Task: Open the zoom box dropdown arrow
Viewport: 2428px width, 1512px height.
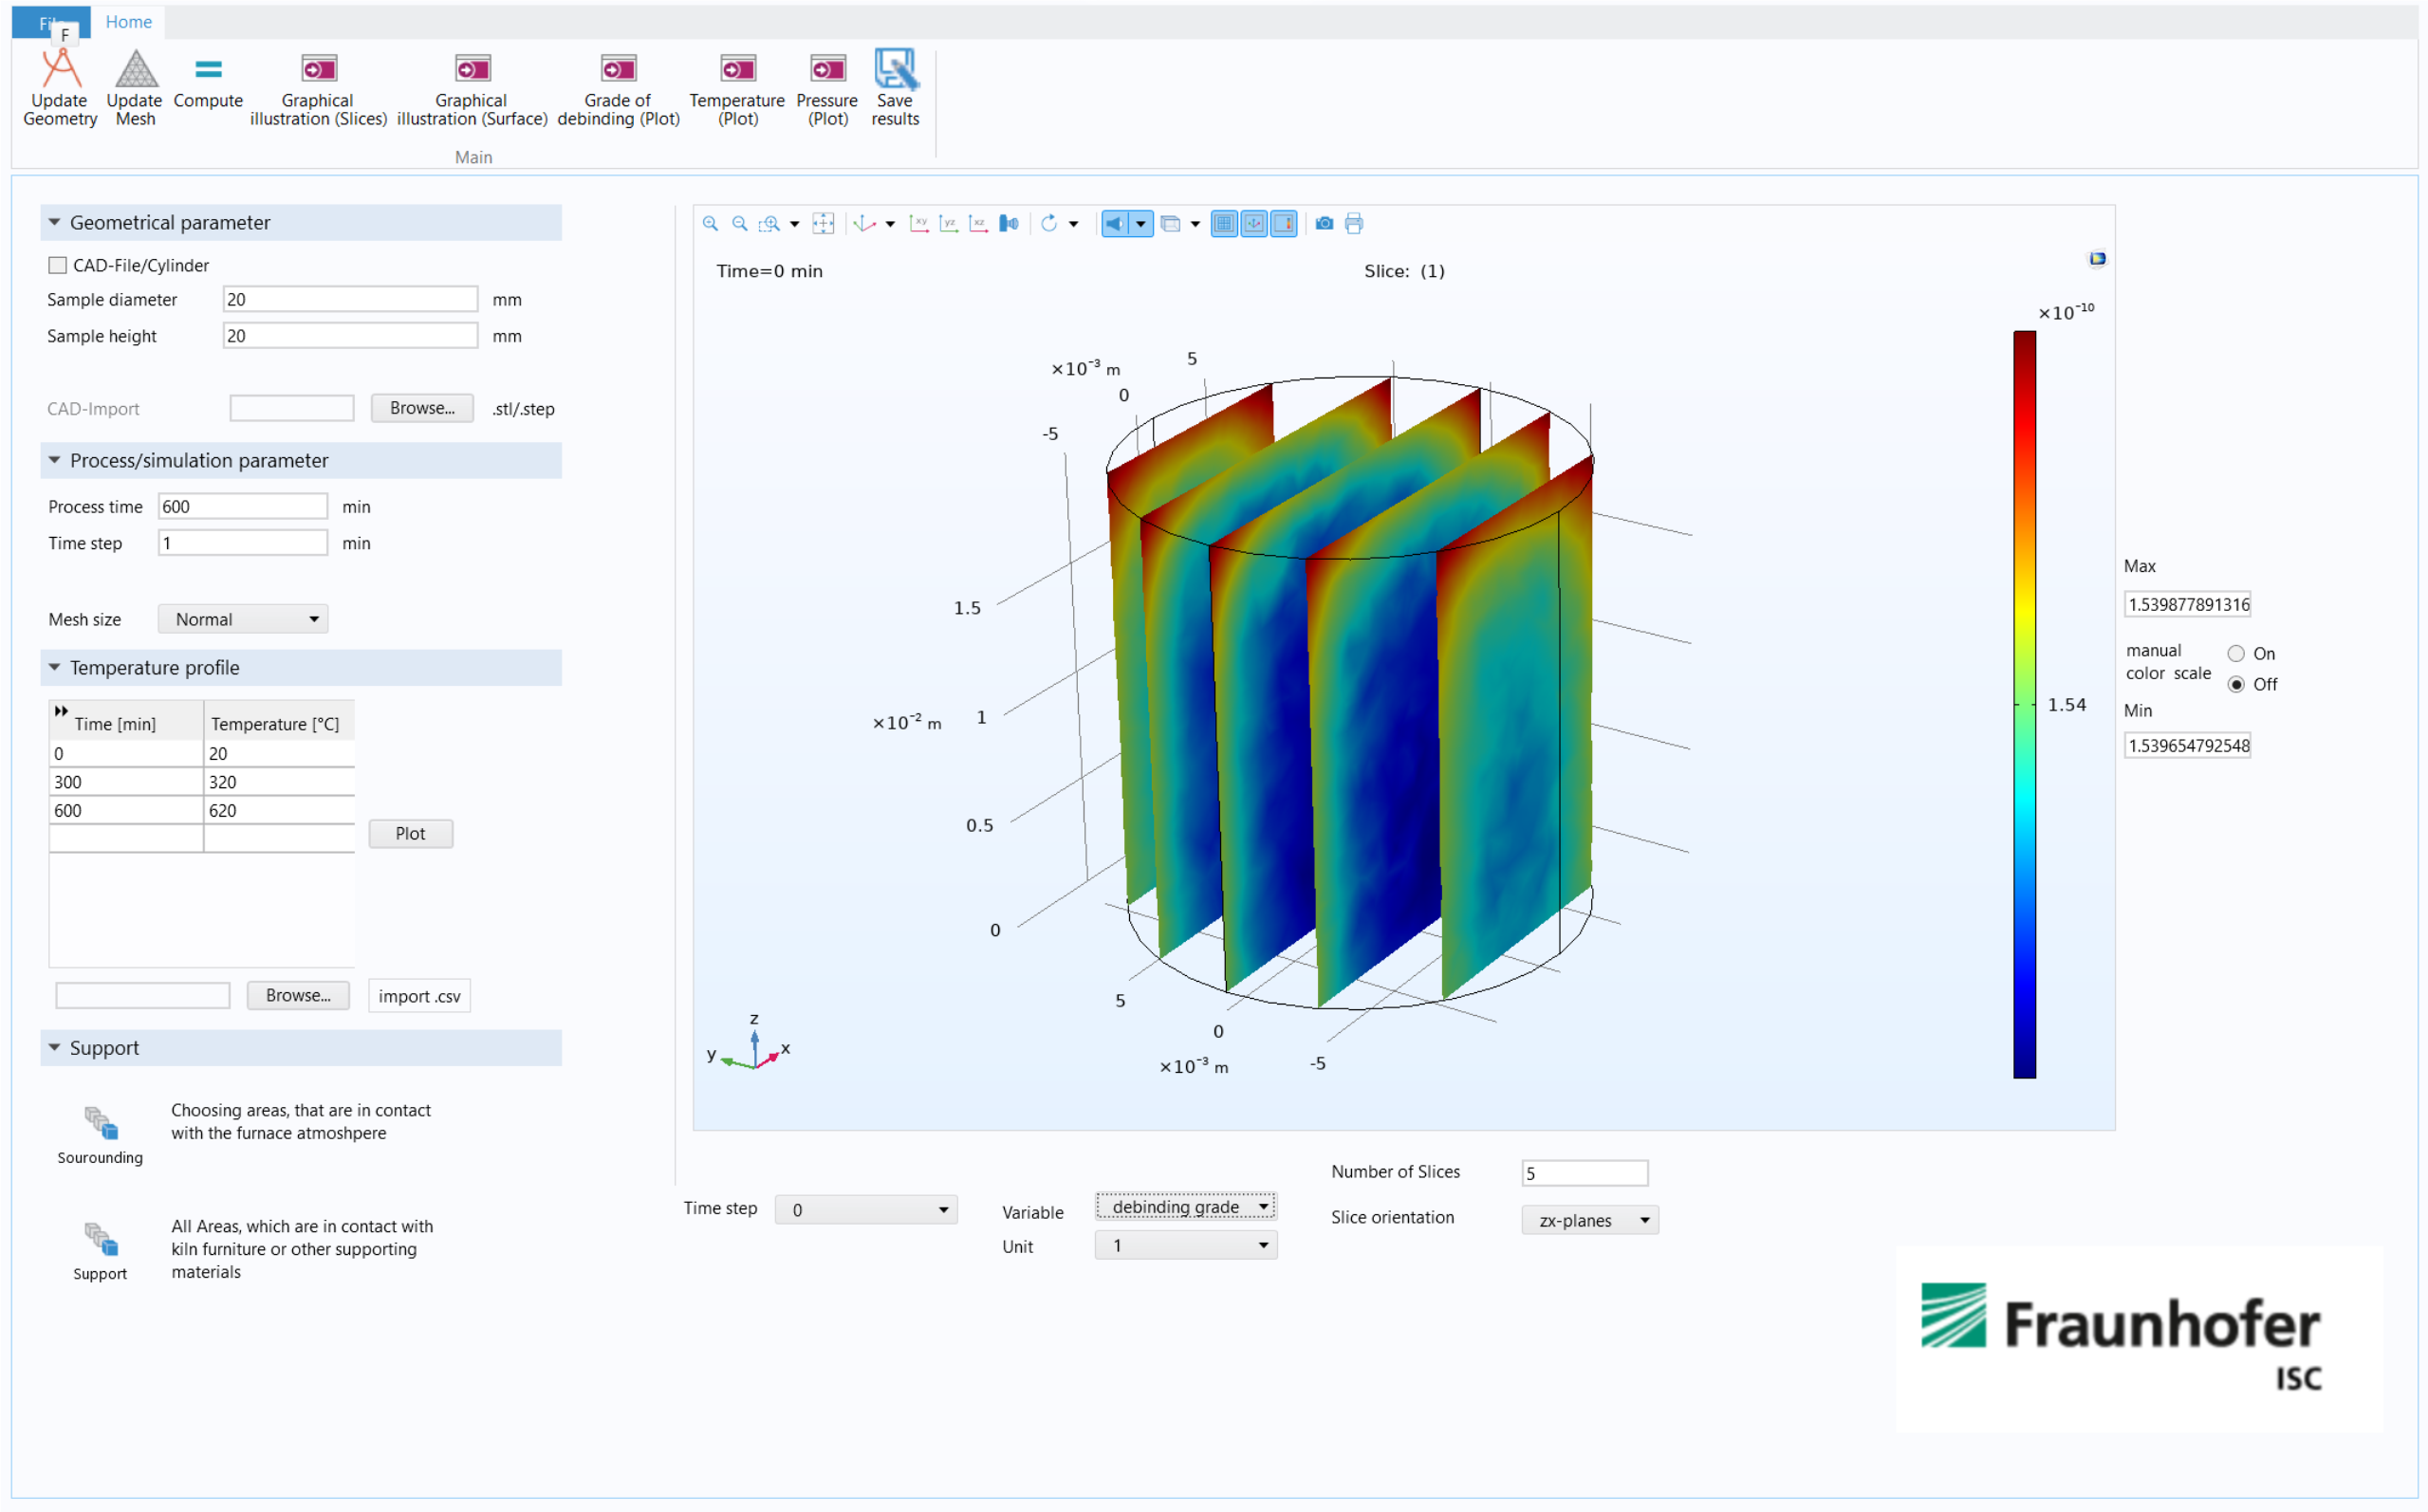Action: [795, 224]
